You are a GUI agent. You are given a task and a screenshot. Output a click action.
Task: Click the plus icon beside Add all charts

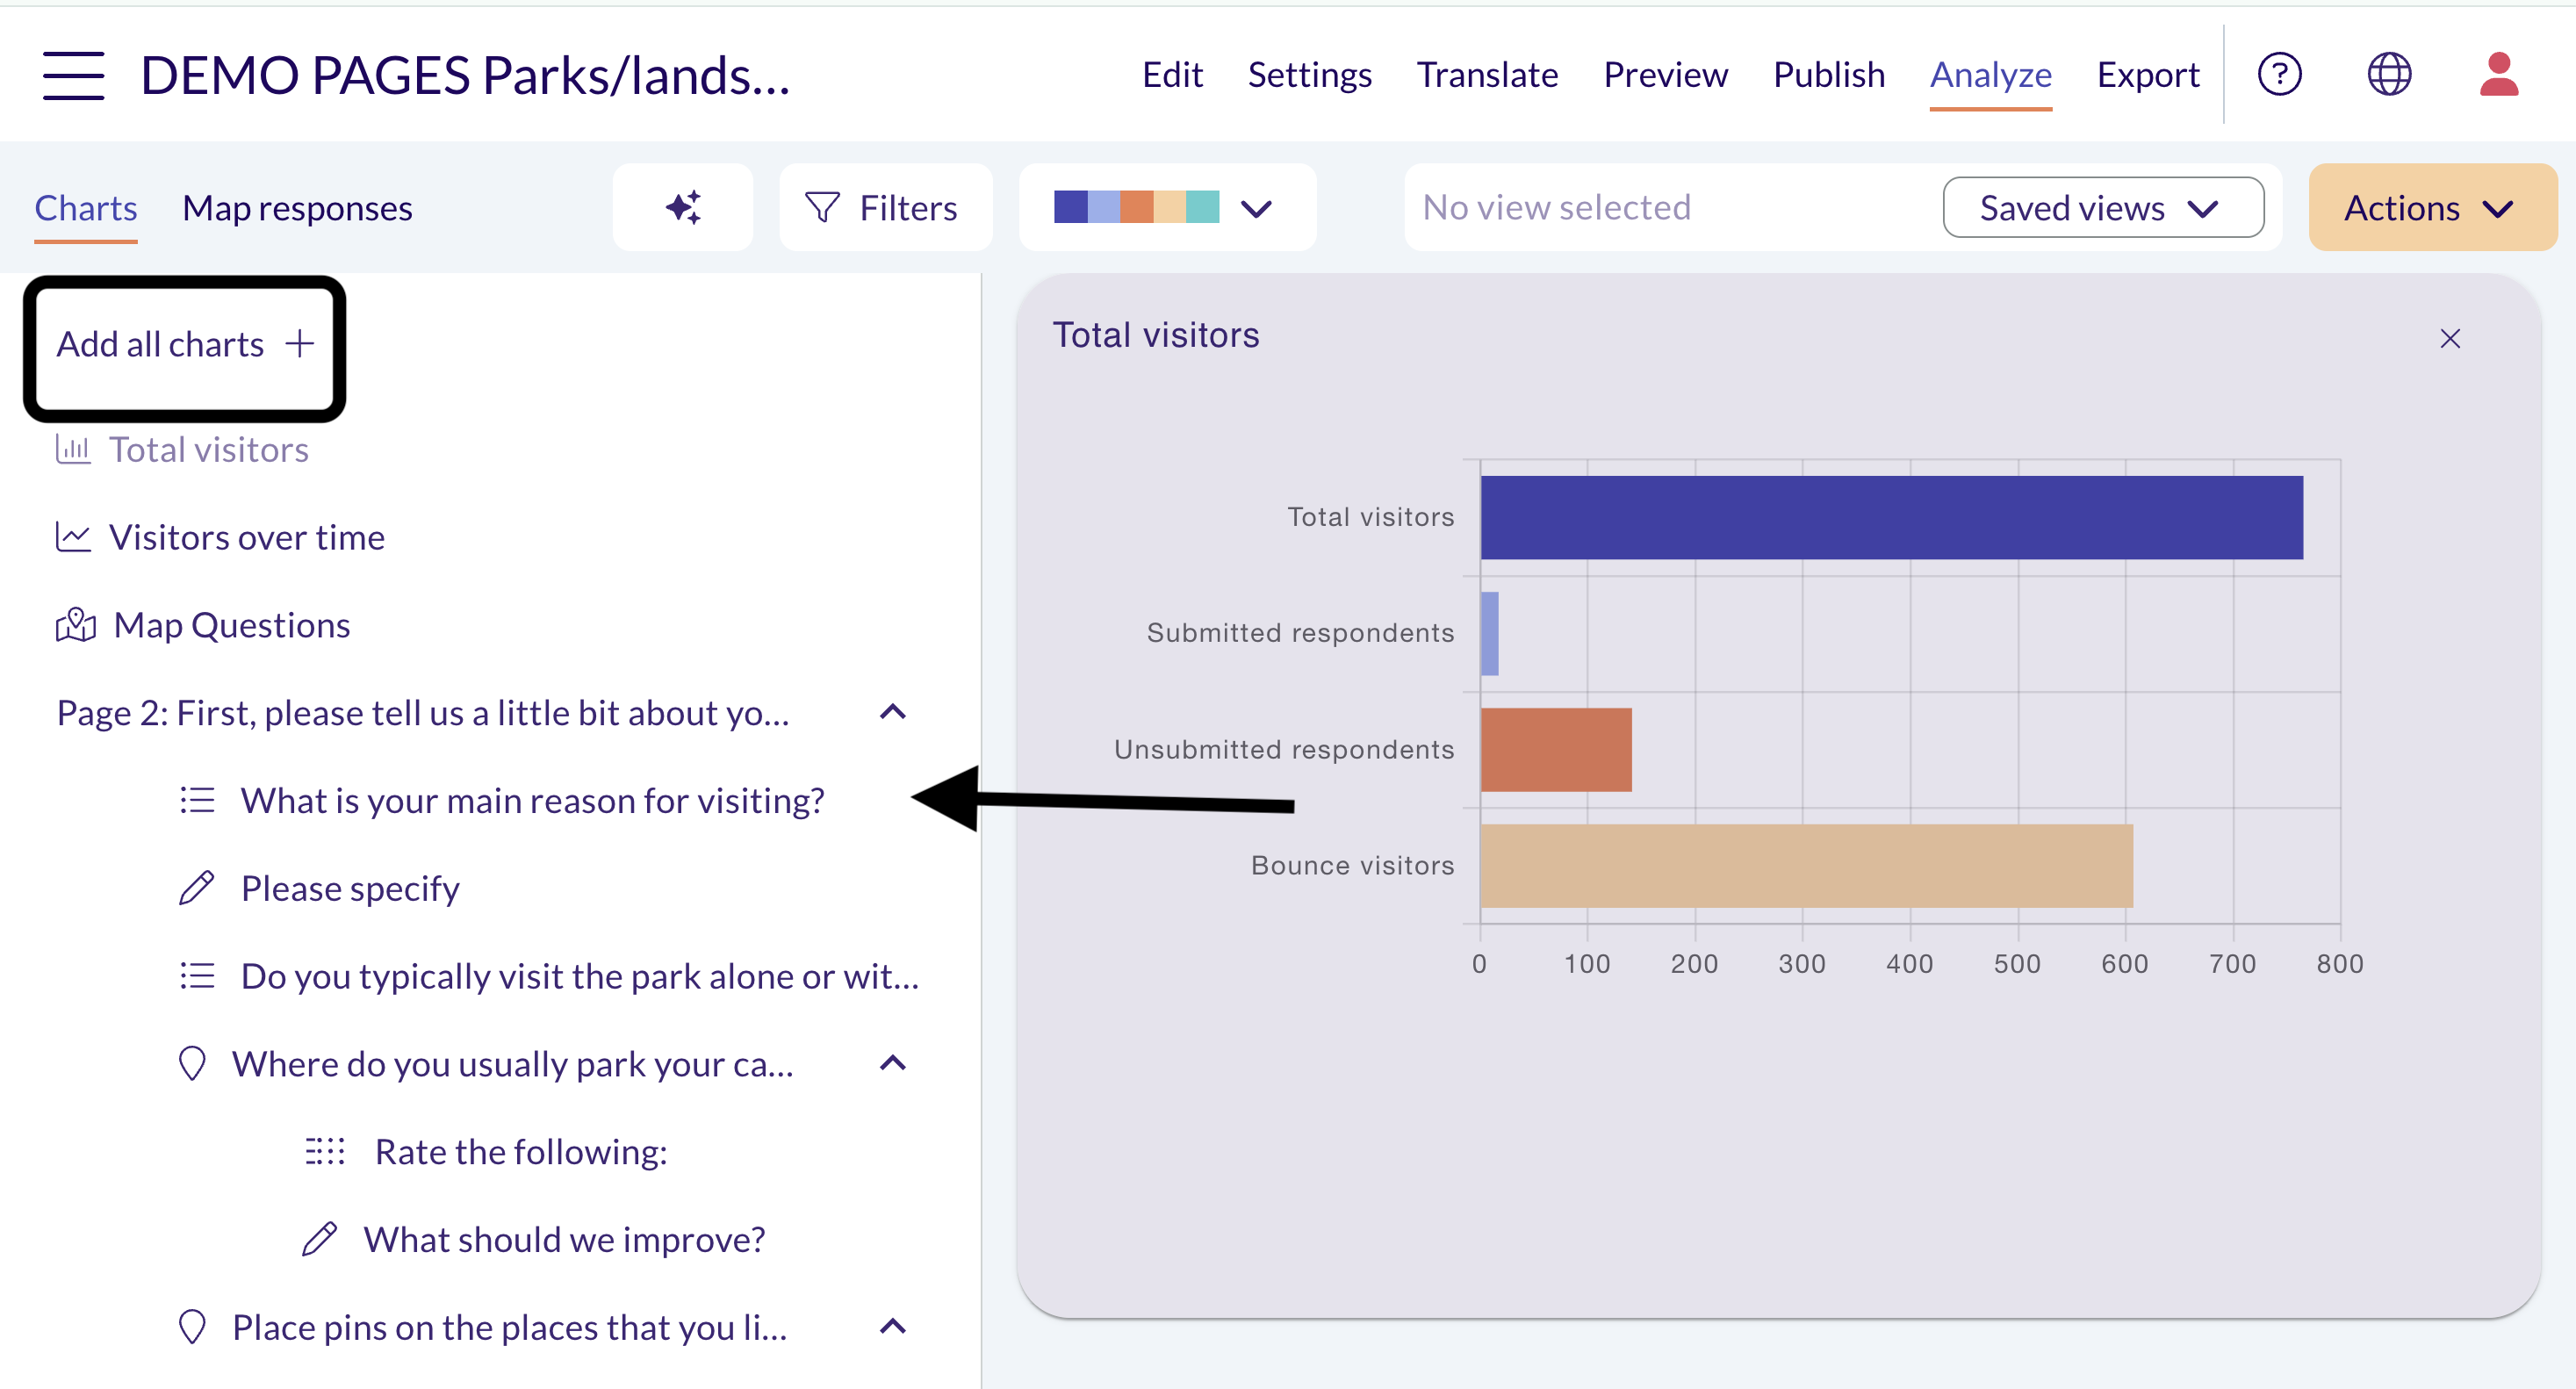tap(299, 344)
